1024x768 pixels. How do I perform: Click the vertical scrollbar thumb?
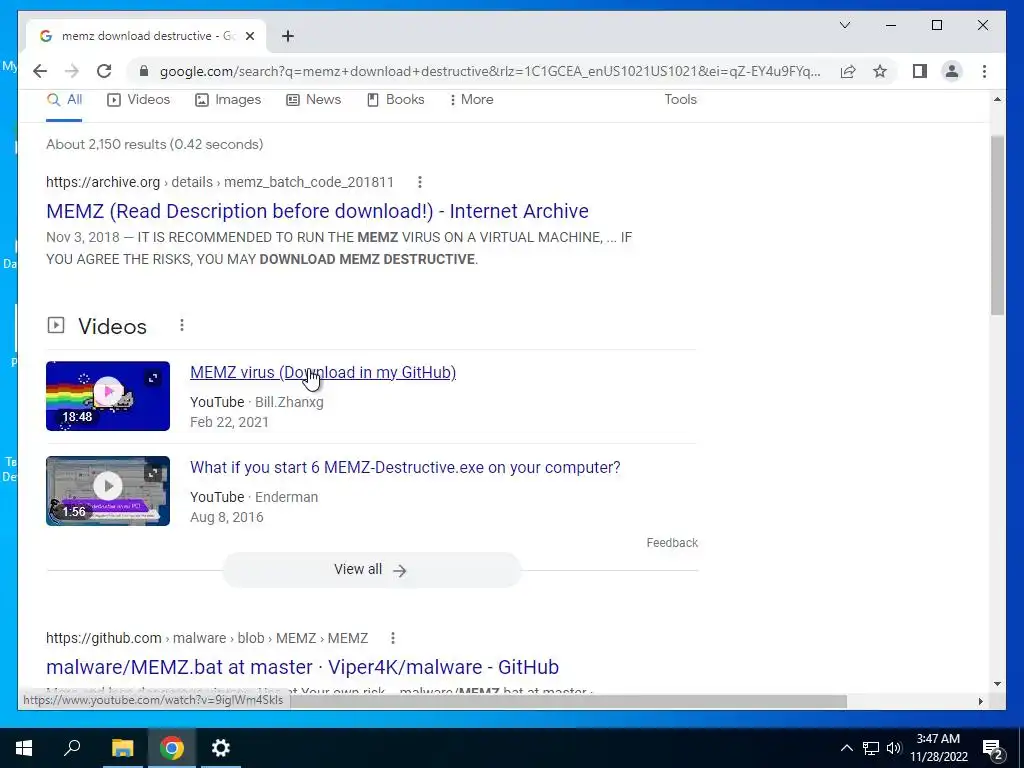[997, 225]
